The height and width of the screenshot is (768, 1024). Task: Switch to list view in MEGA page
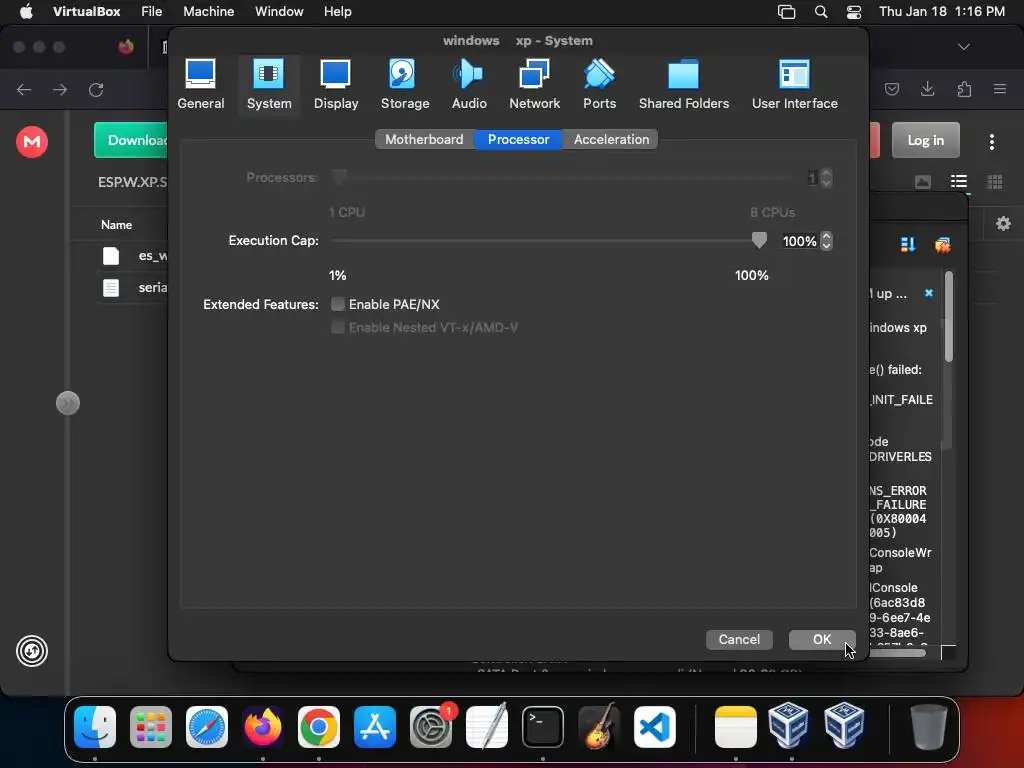click(959, 182)
